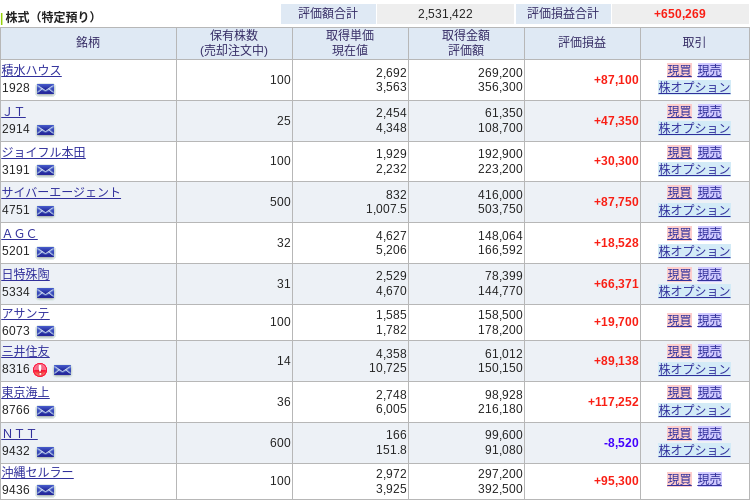The image size is (752, 501).
Task: Click 現買 in the AGC row
Action: point(680,234)
